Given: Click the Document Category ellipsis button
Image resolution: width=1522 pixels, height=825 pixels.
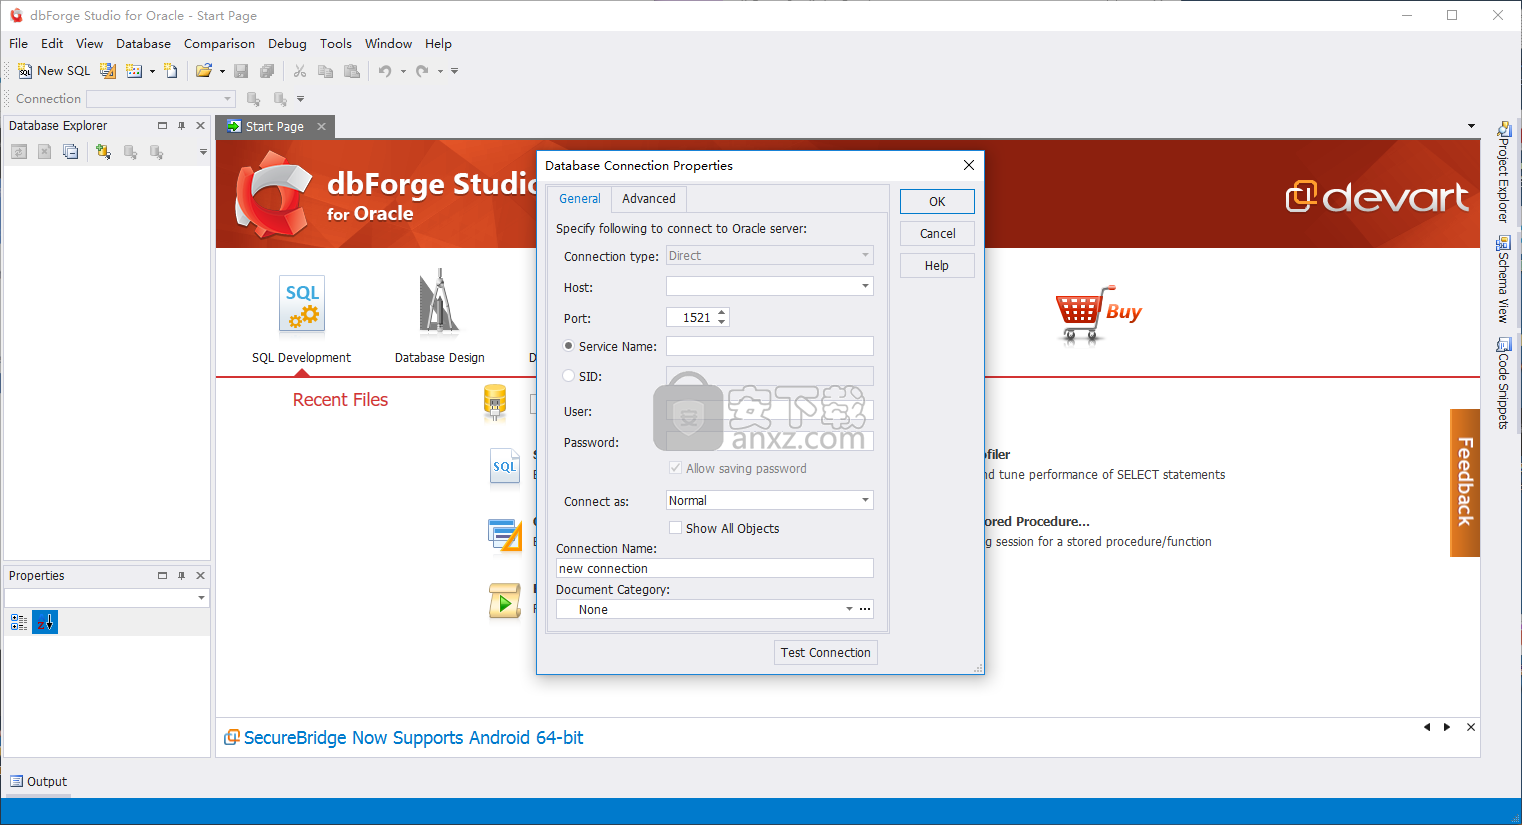Looking at the screenshot, I should click(x=865, y=609).
